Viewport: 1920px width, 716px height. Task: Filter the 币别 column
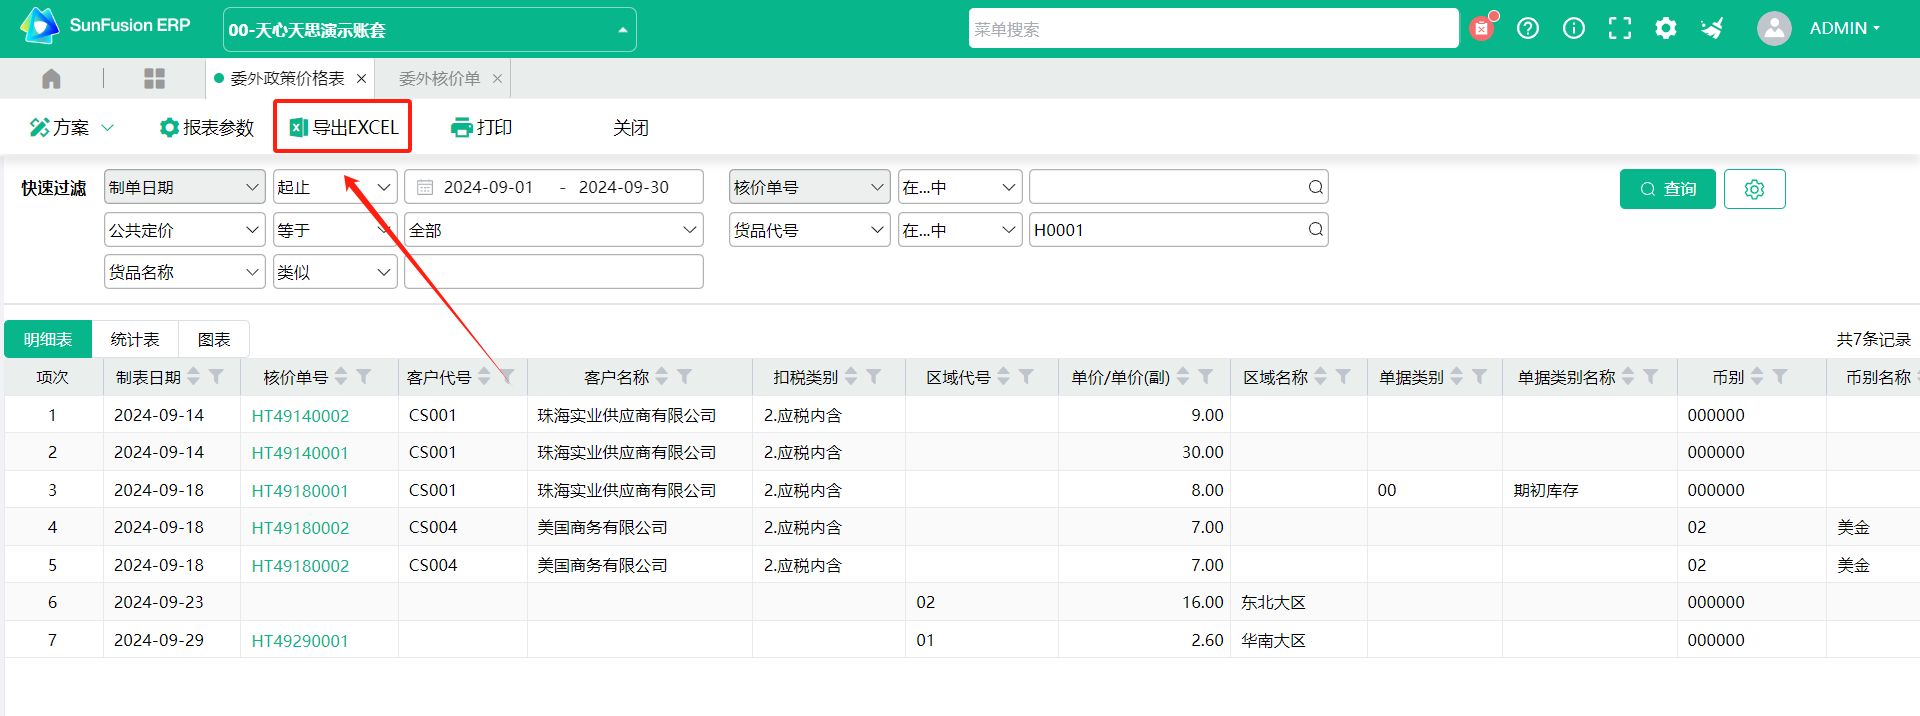point(1780,377)
